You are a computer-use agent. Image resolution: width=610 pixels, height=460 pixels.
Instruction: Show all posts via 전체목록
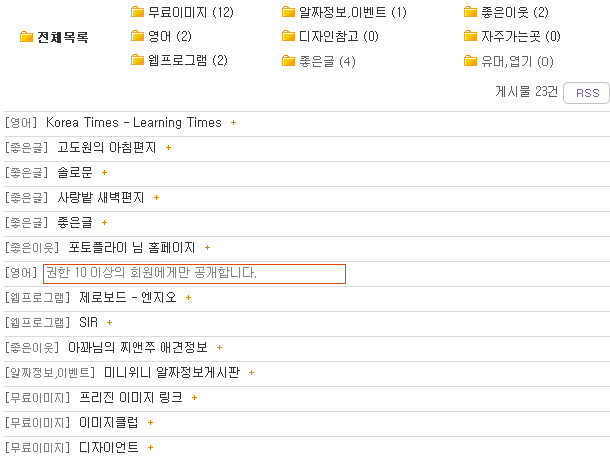[x=62, y=37]
